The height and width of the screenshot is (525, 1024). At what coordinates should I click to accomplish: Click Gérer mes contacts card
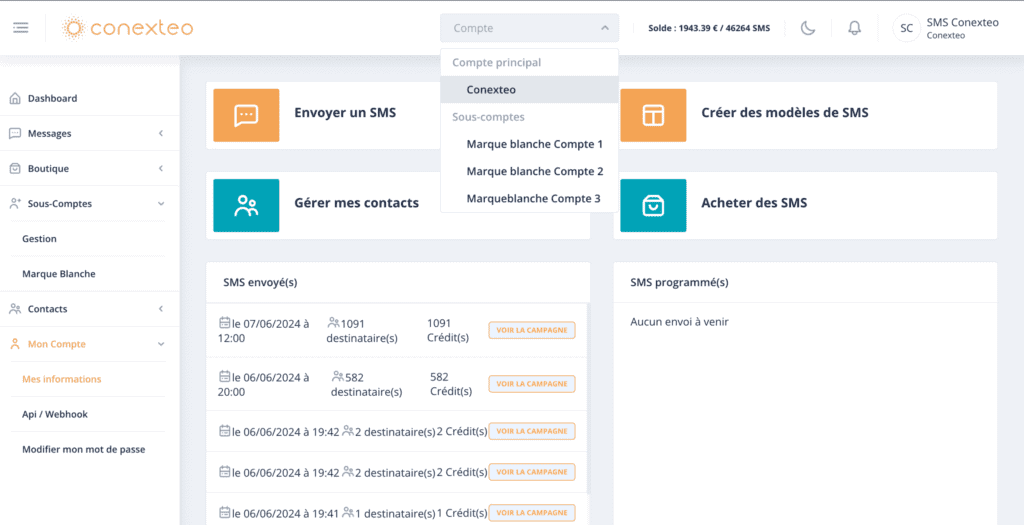point(398,206)
